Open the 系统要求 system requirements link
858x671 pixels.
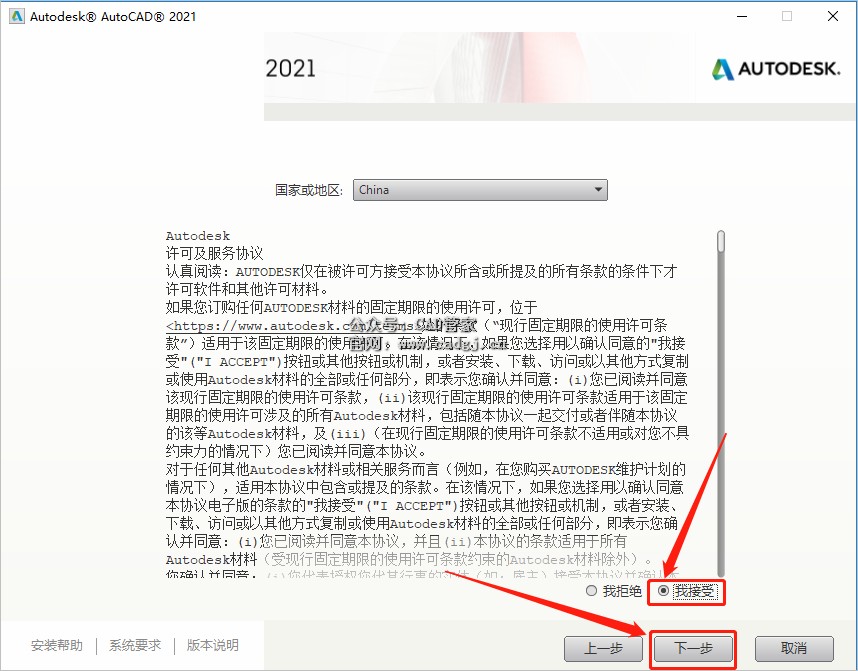click(135, 645)
